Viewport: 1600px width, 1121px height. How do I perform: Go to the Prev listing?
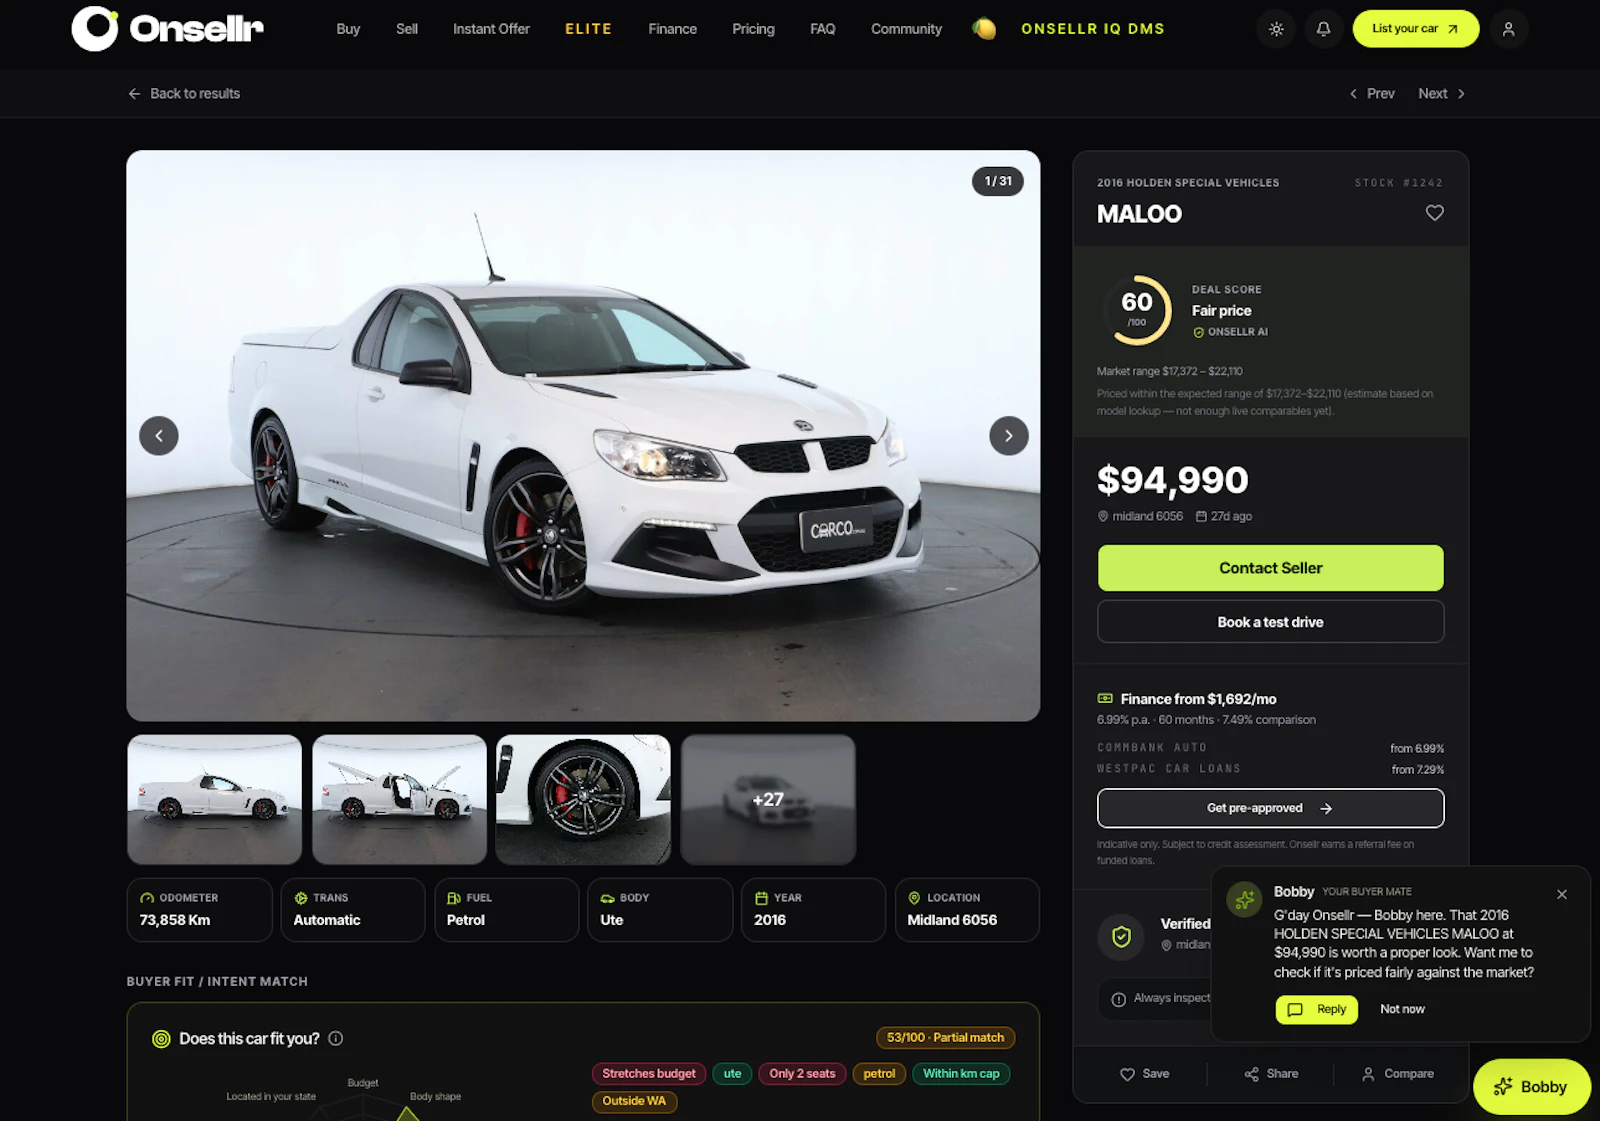coord(1371,93)
